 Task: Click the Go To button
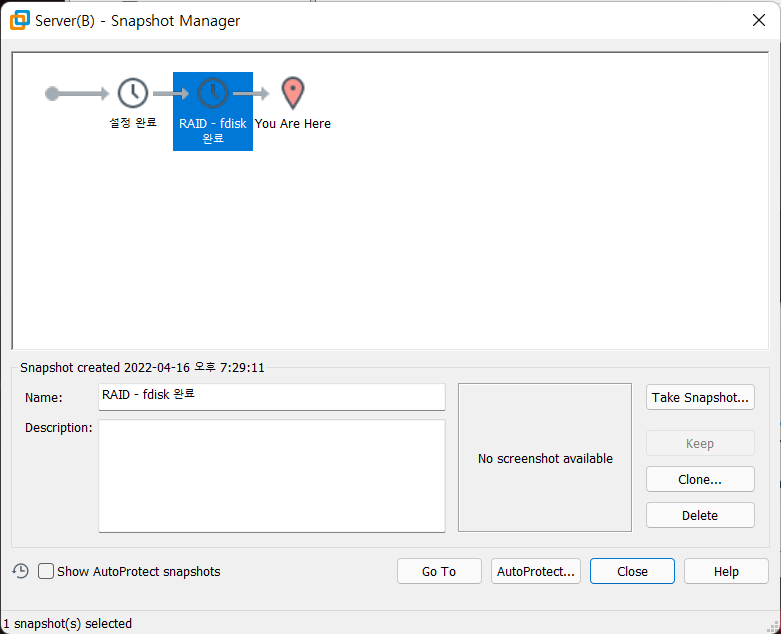click(439, 571)
